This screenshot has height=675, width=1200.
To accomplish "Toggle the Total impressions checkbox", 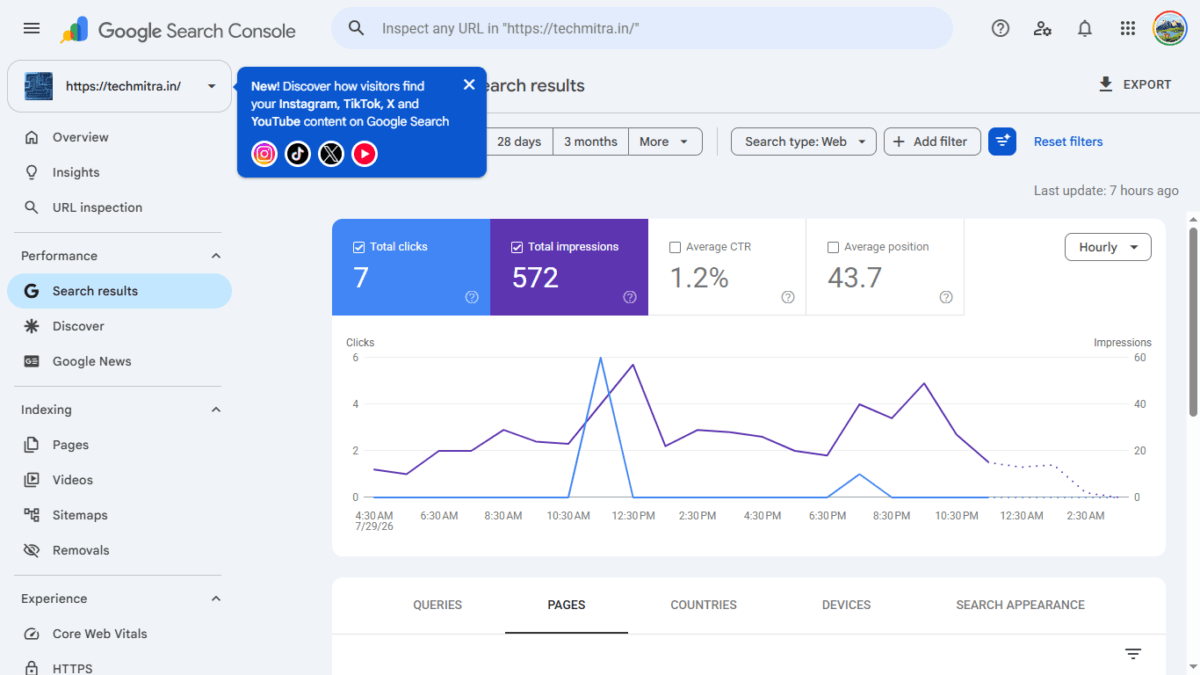I will pyautogui.click(x=517, y=247).
